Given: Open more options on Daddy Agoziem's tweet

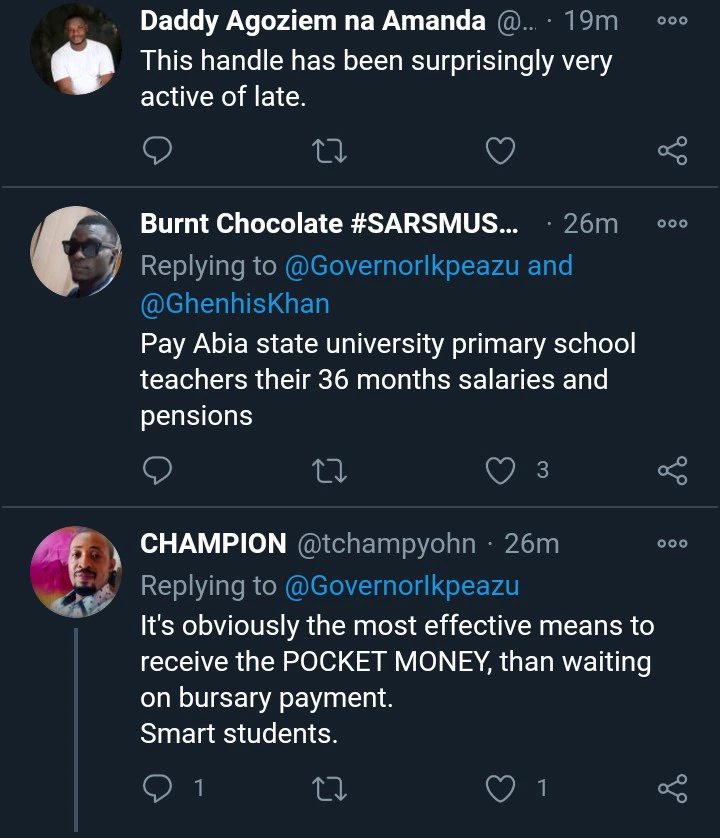Looking at the screenshot, I should tap(672, 20).
